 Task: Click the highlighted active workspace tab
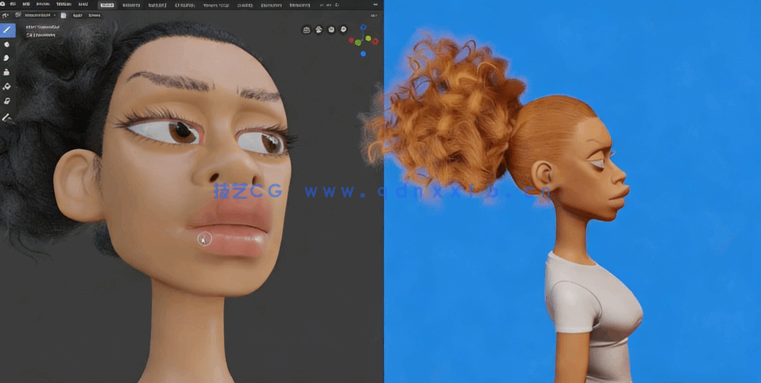click(x=106, y=5)
